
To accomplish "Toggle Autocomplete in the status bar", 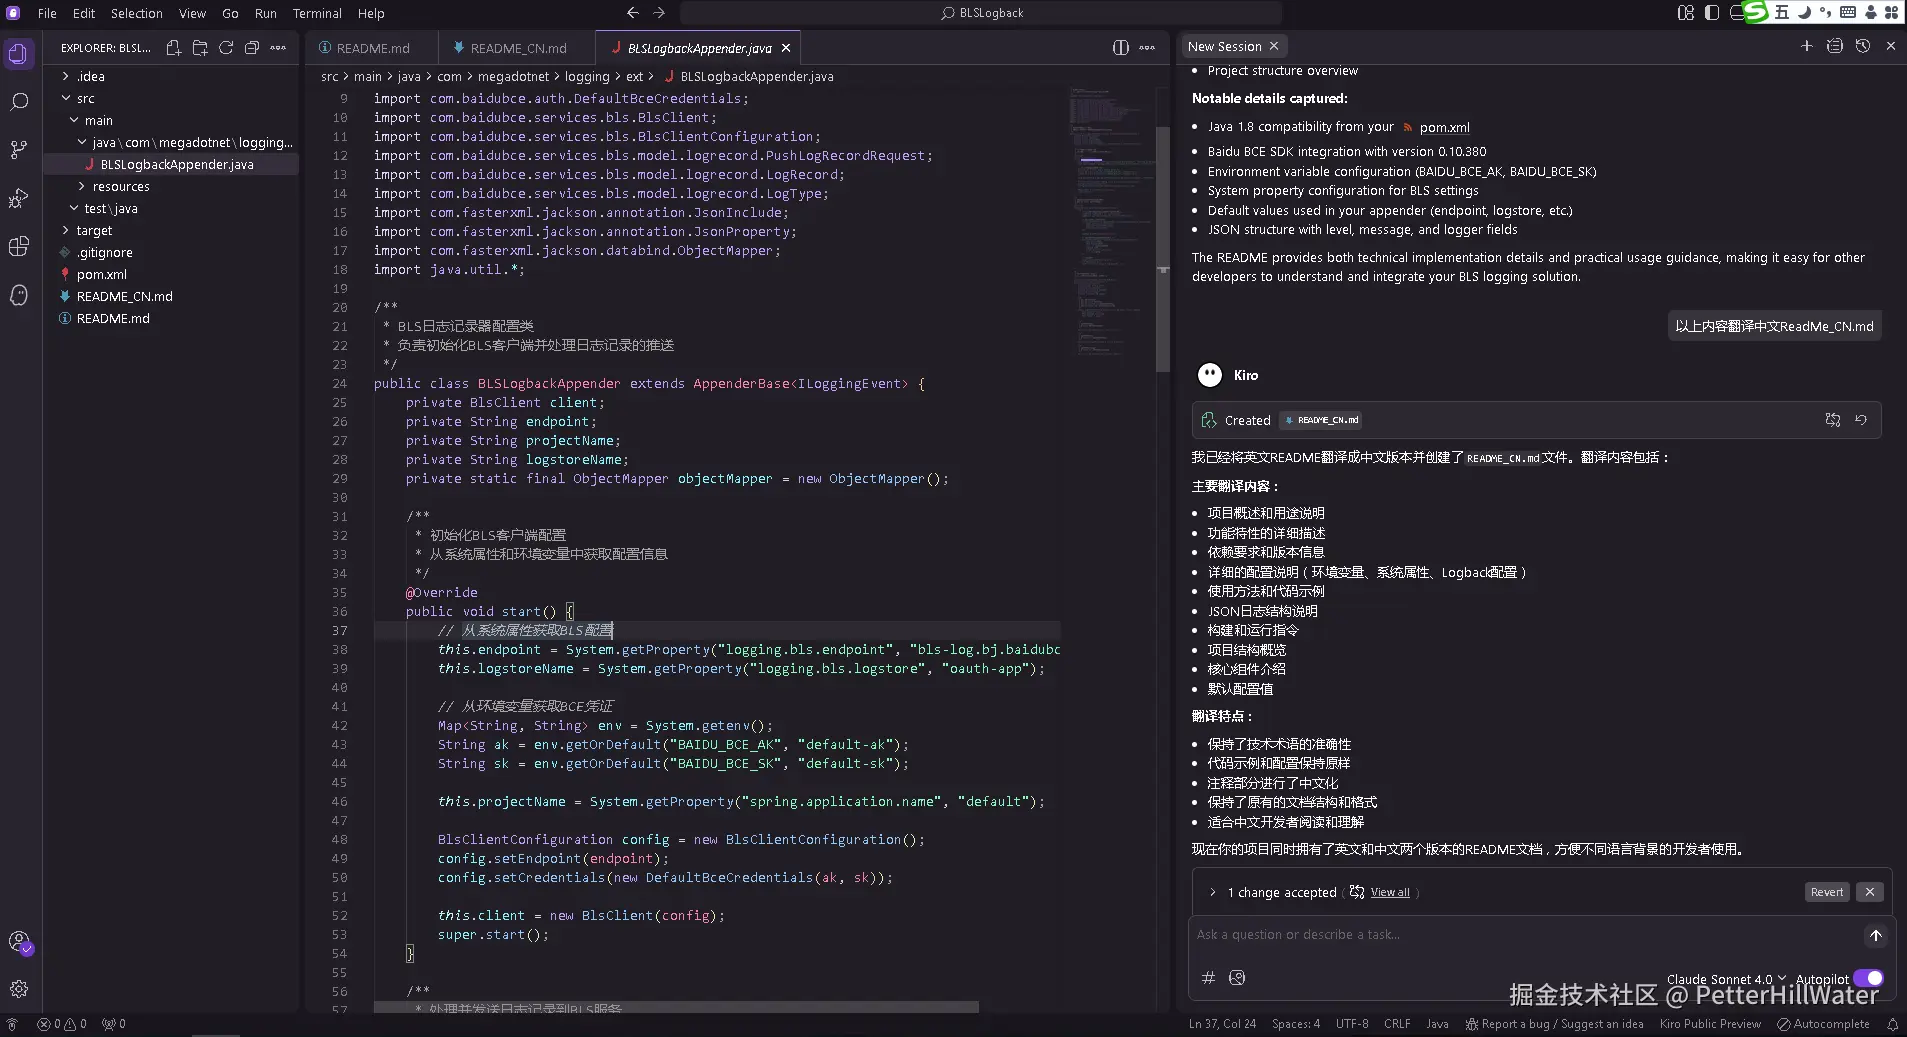I will point(1823,1024).
